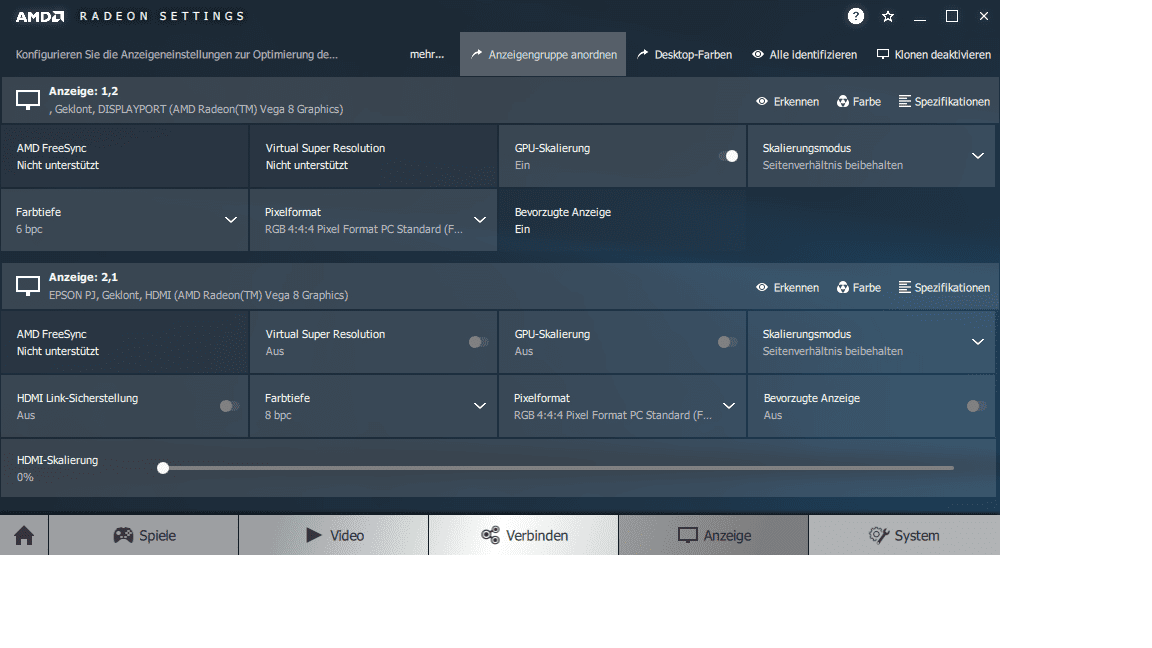Image resolution: width=1152 pixels, height=648 pixels.
Task: Click the monitor icon on Anzeige tab
Action: pos(688,536)
